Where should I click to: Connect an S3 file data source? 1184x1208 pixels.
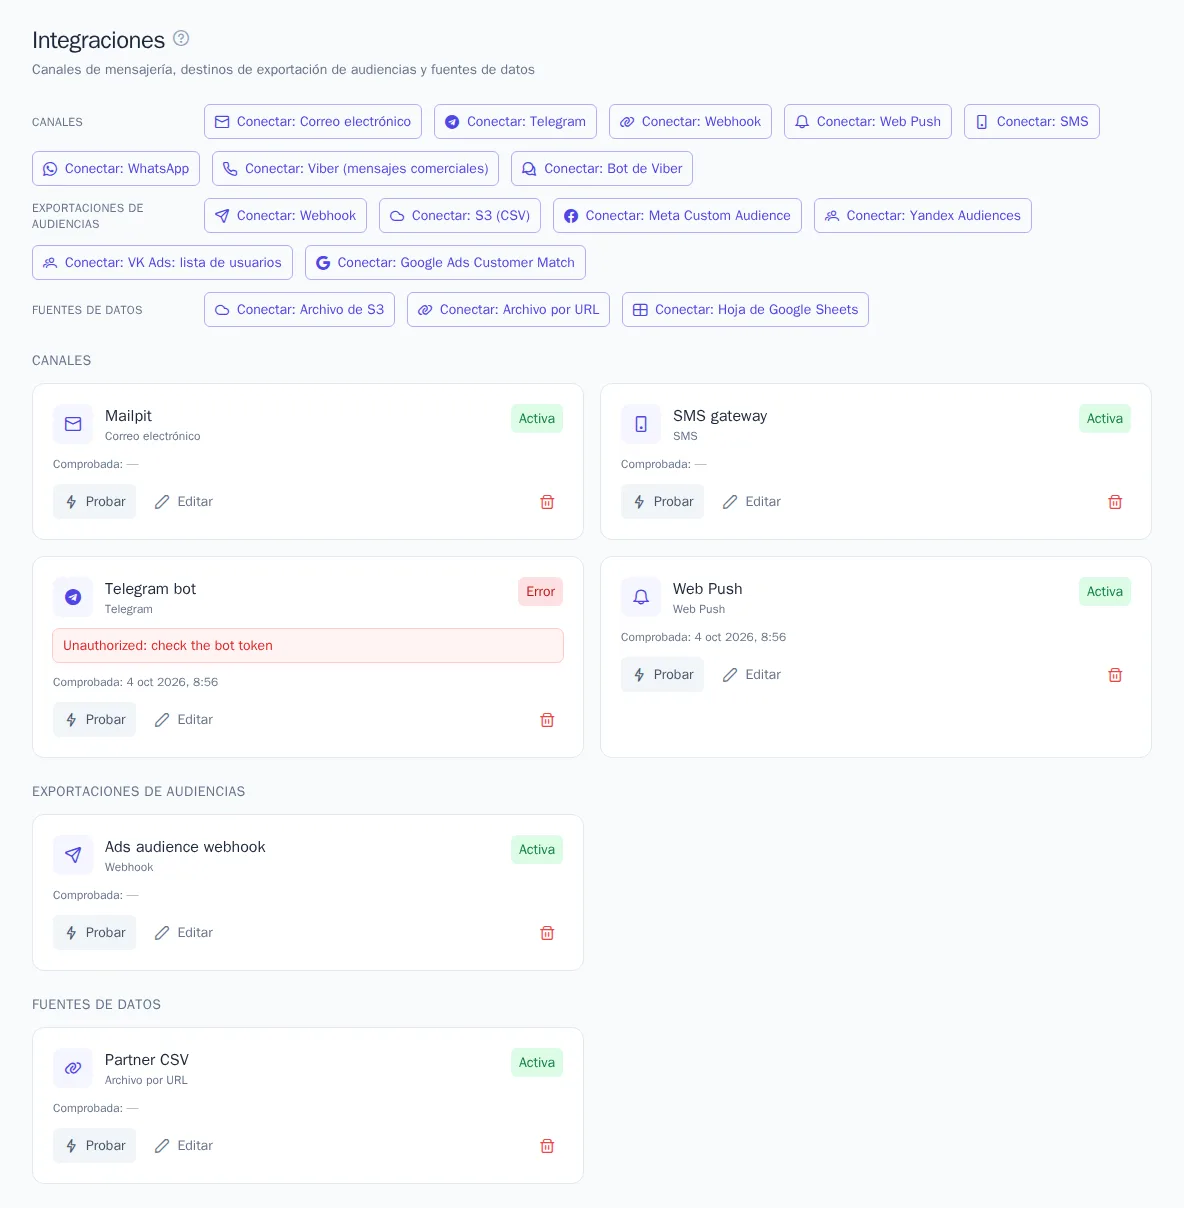[299, 309]
